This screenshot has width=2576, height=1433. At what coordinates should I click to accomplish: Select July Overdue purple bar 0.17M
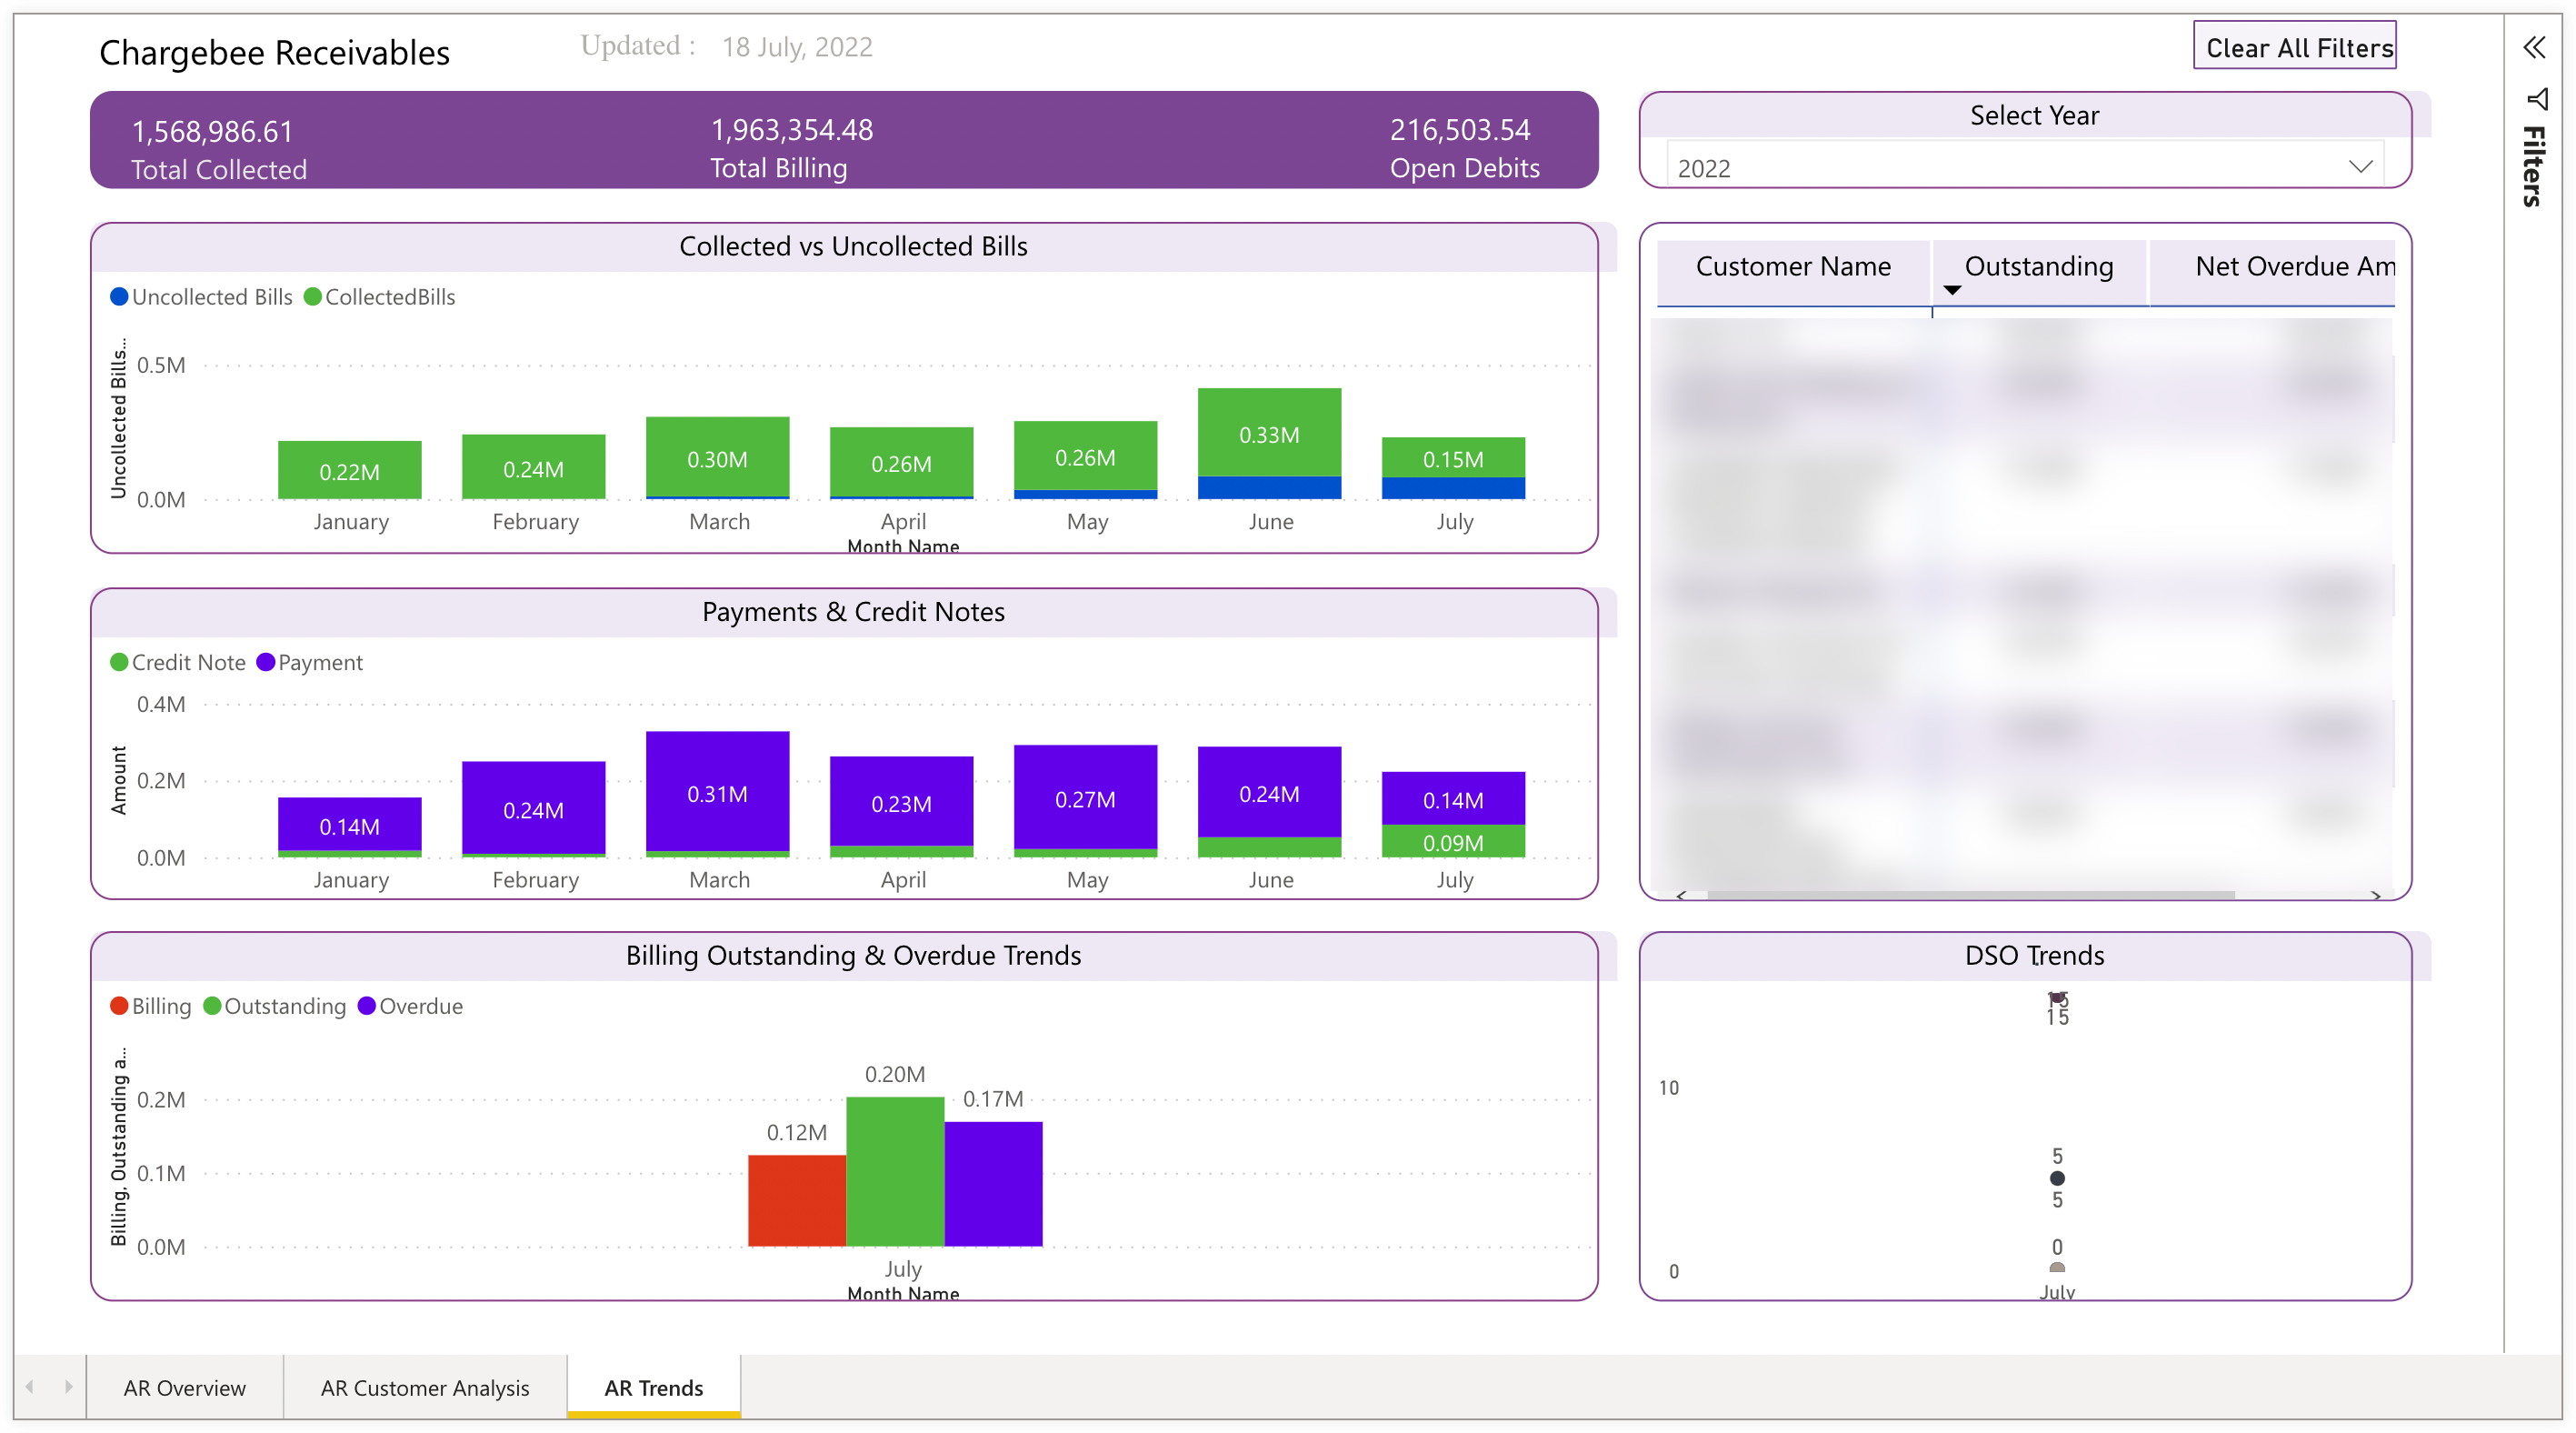pyautogui.click(x=993, y=1184)
